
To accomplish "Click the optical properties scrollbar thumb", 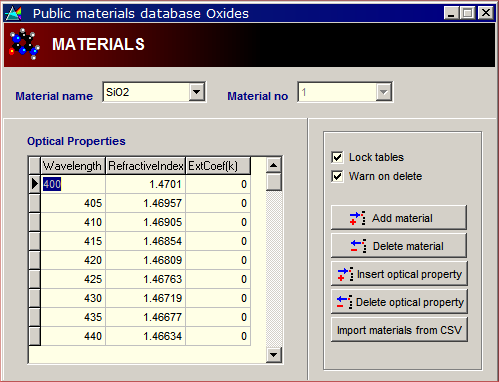I will pos(274,182).
